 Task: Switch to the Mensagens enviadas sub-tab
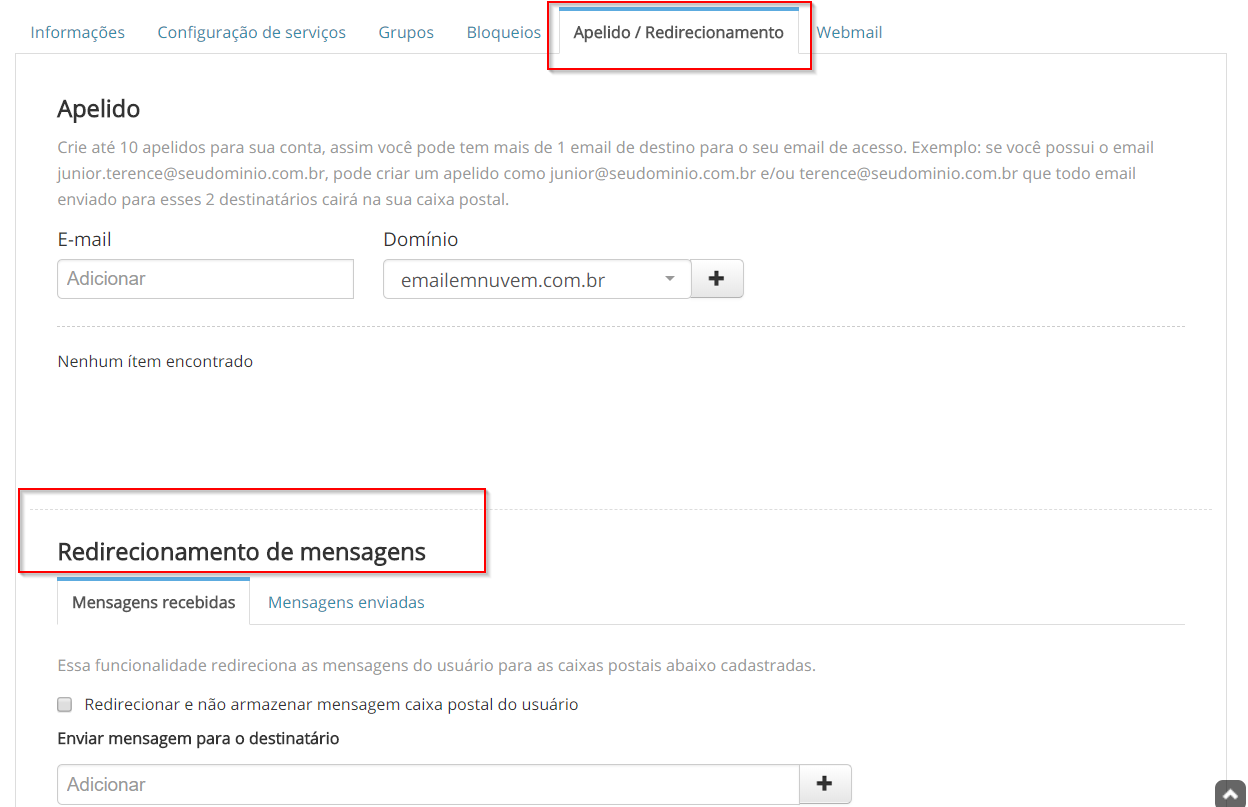tap(346, 602)
